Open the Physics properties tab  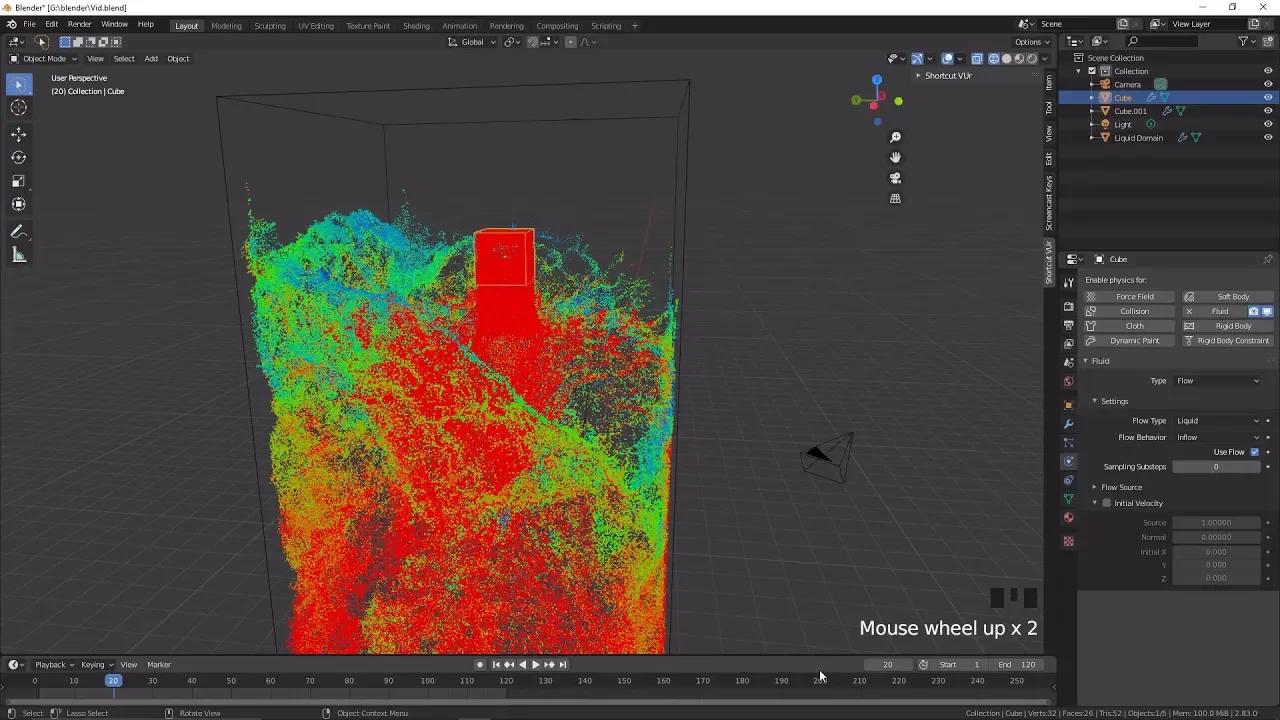(x=1068, y=461)
